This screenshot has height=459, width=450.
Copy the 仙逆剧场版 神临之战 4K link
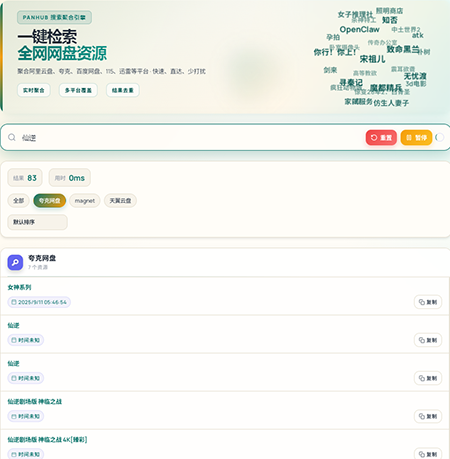point(428,454)
